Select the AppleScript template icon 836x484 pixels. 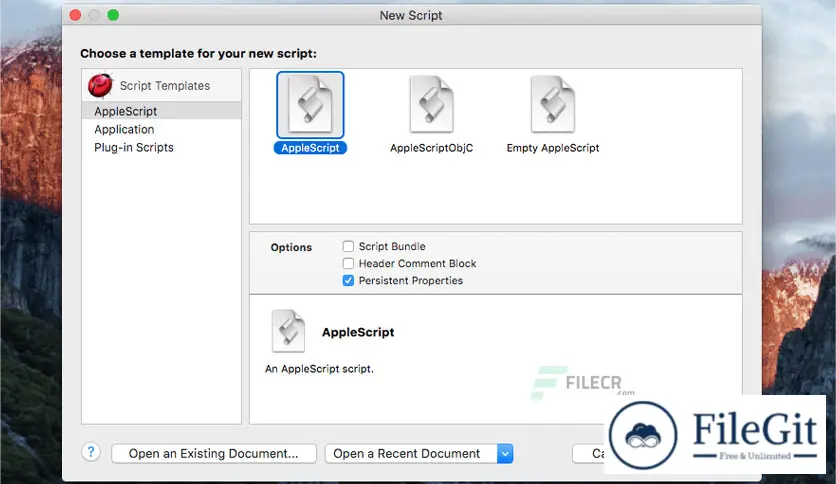pyautogui.click(x=310, y=104)
